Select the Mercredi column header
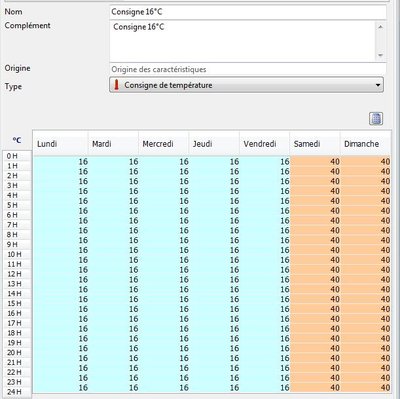The width and height of the screenshot is (400, 399). [164, 144]
